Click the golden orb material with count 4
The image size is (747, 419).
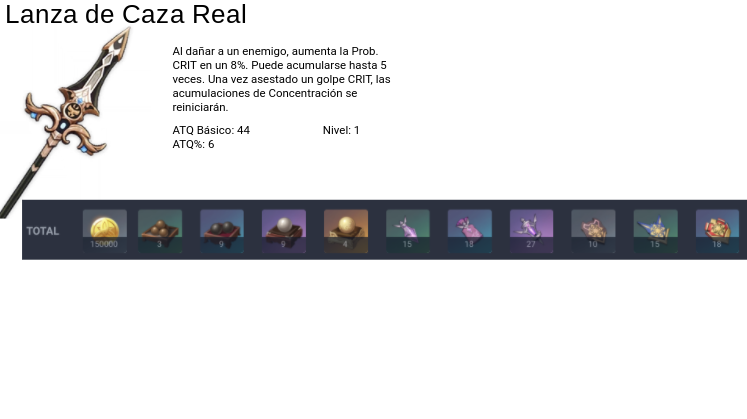point(346,231)
